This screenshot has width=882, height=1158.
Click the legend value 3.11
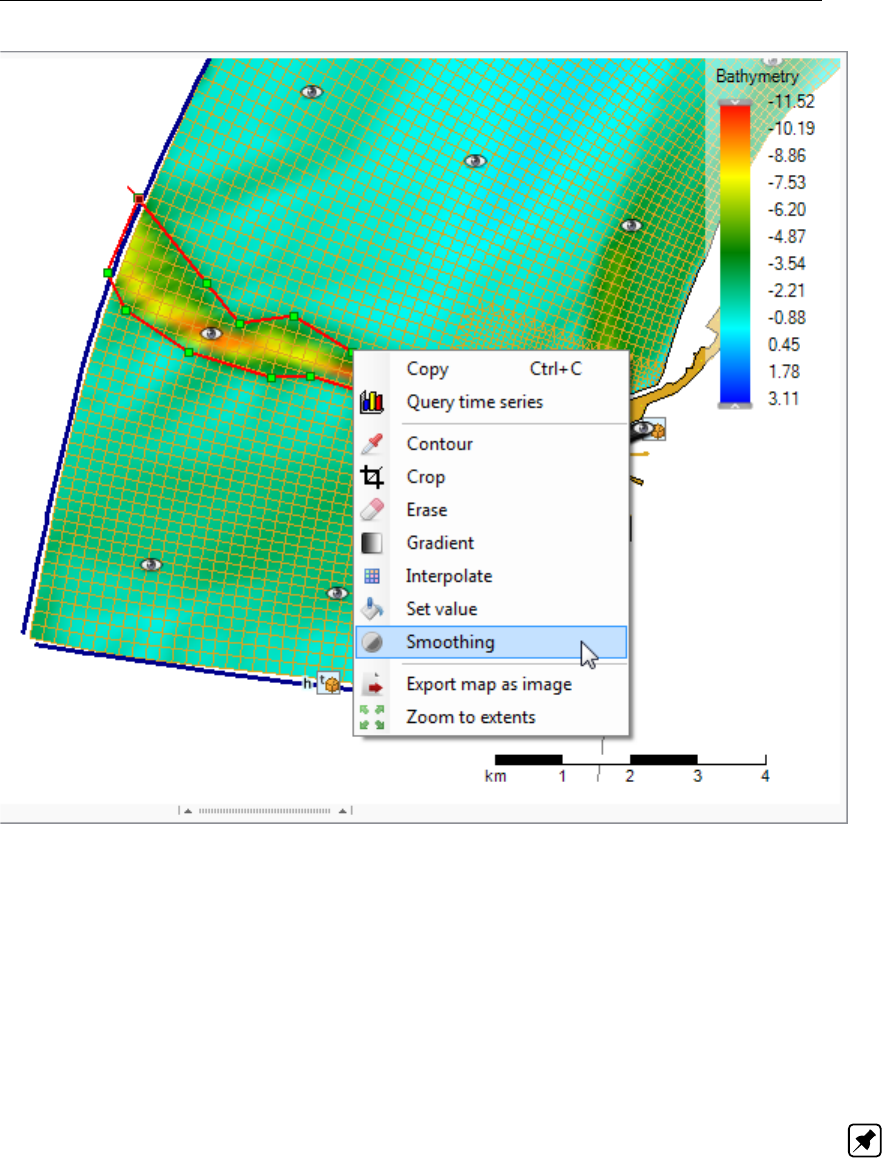tap(783, 399)
